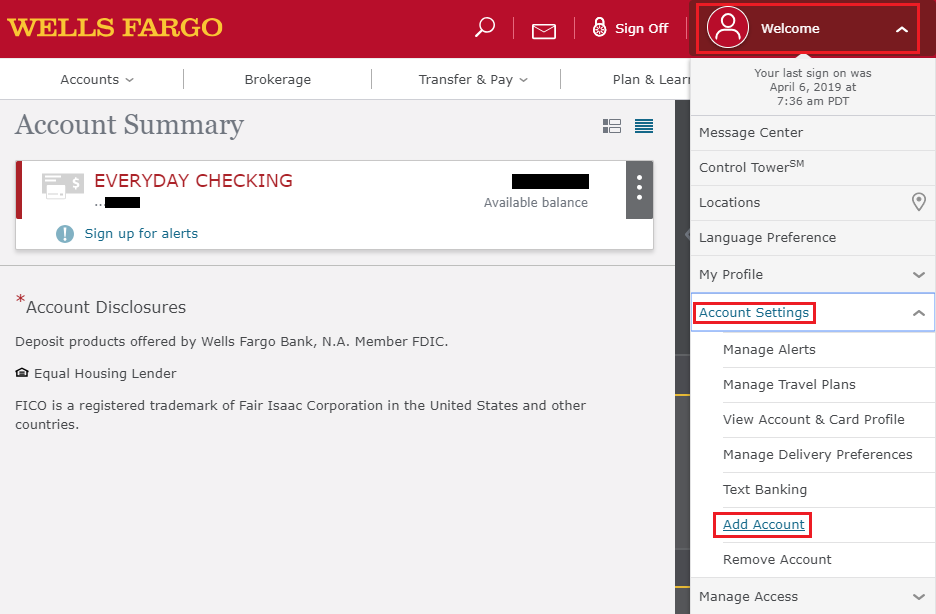Click the search magnifier icon

(x=485, y=27)
